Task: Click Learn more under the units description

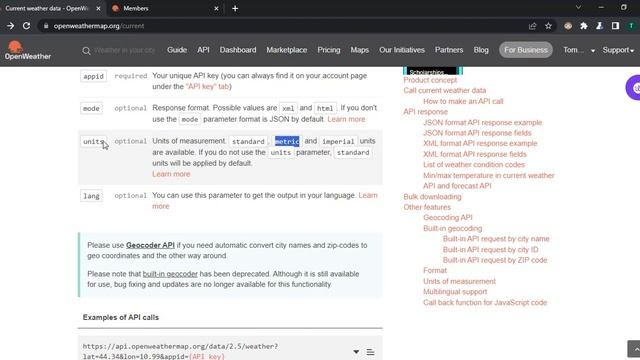Action: pos(171,174)
